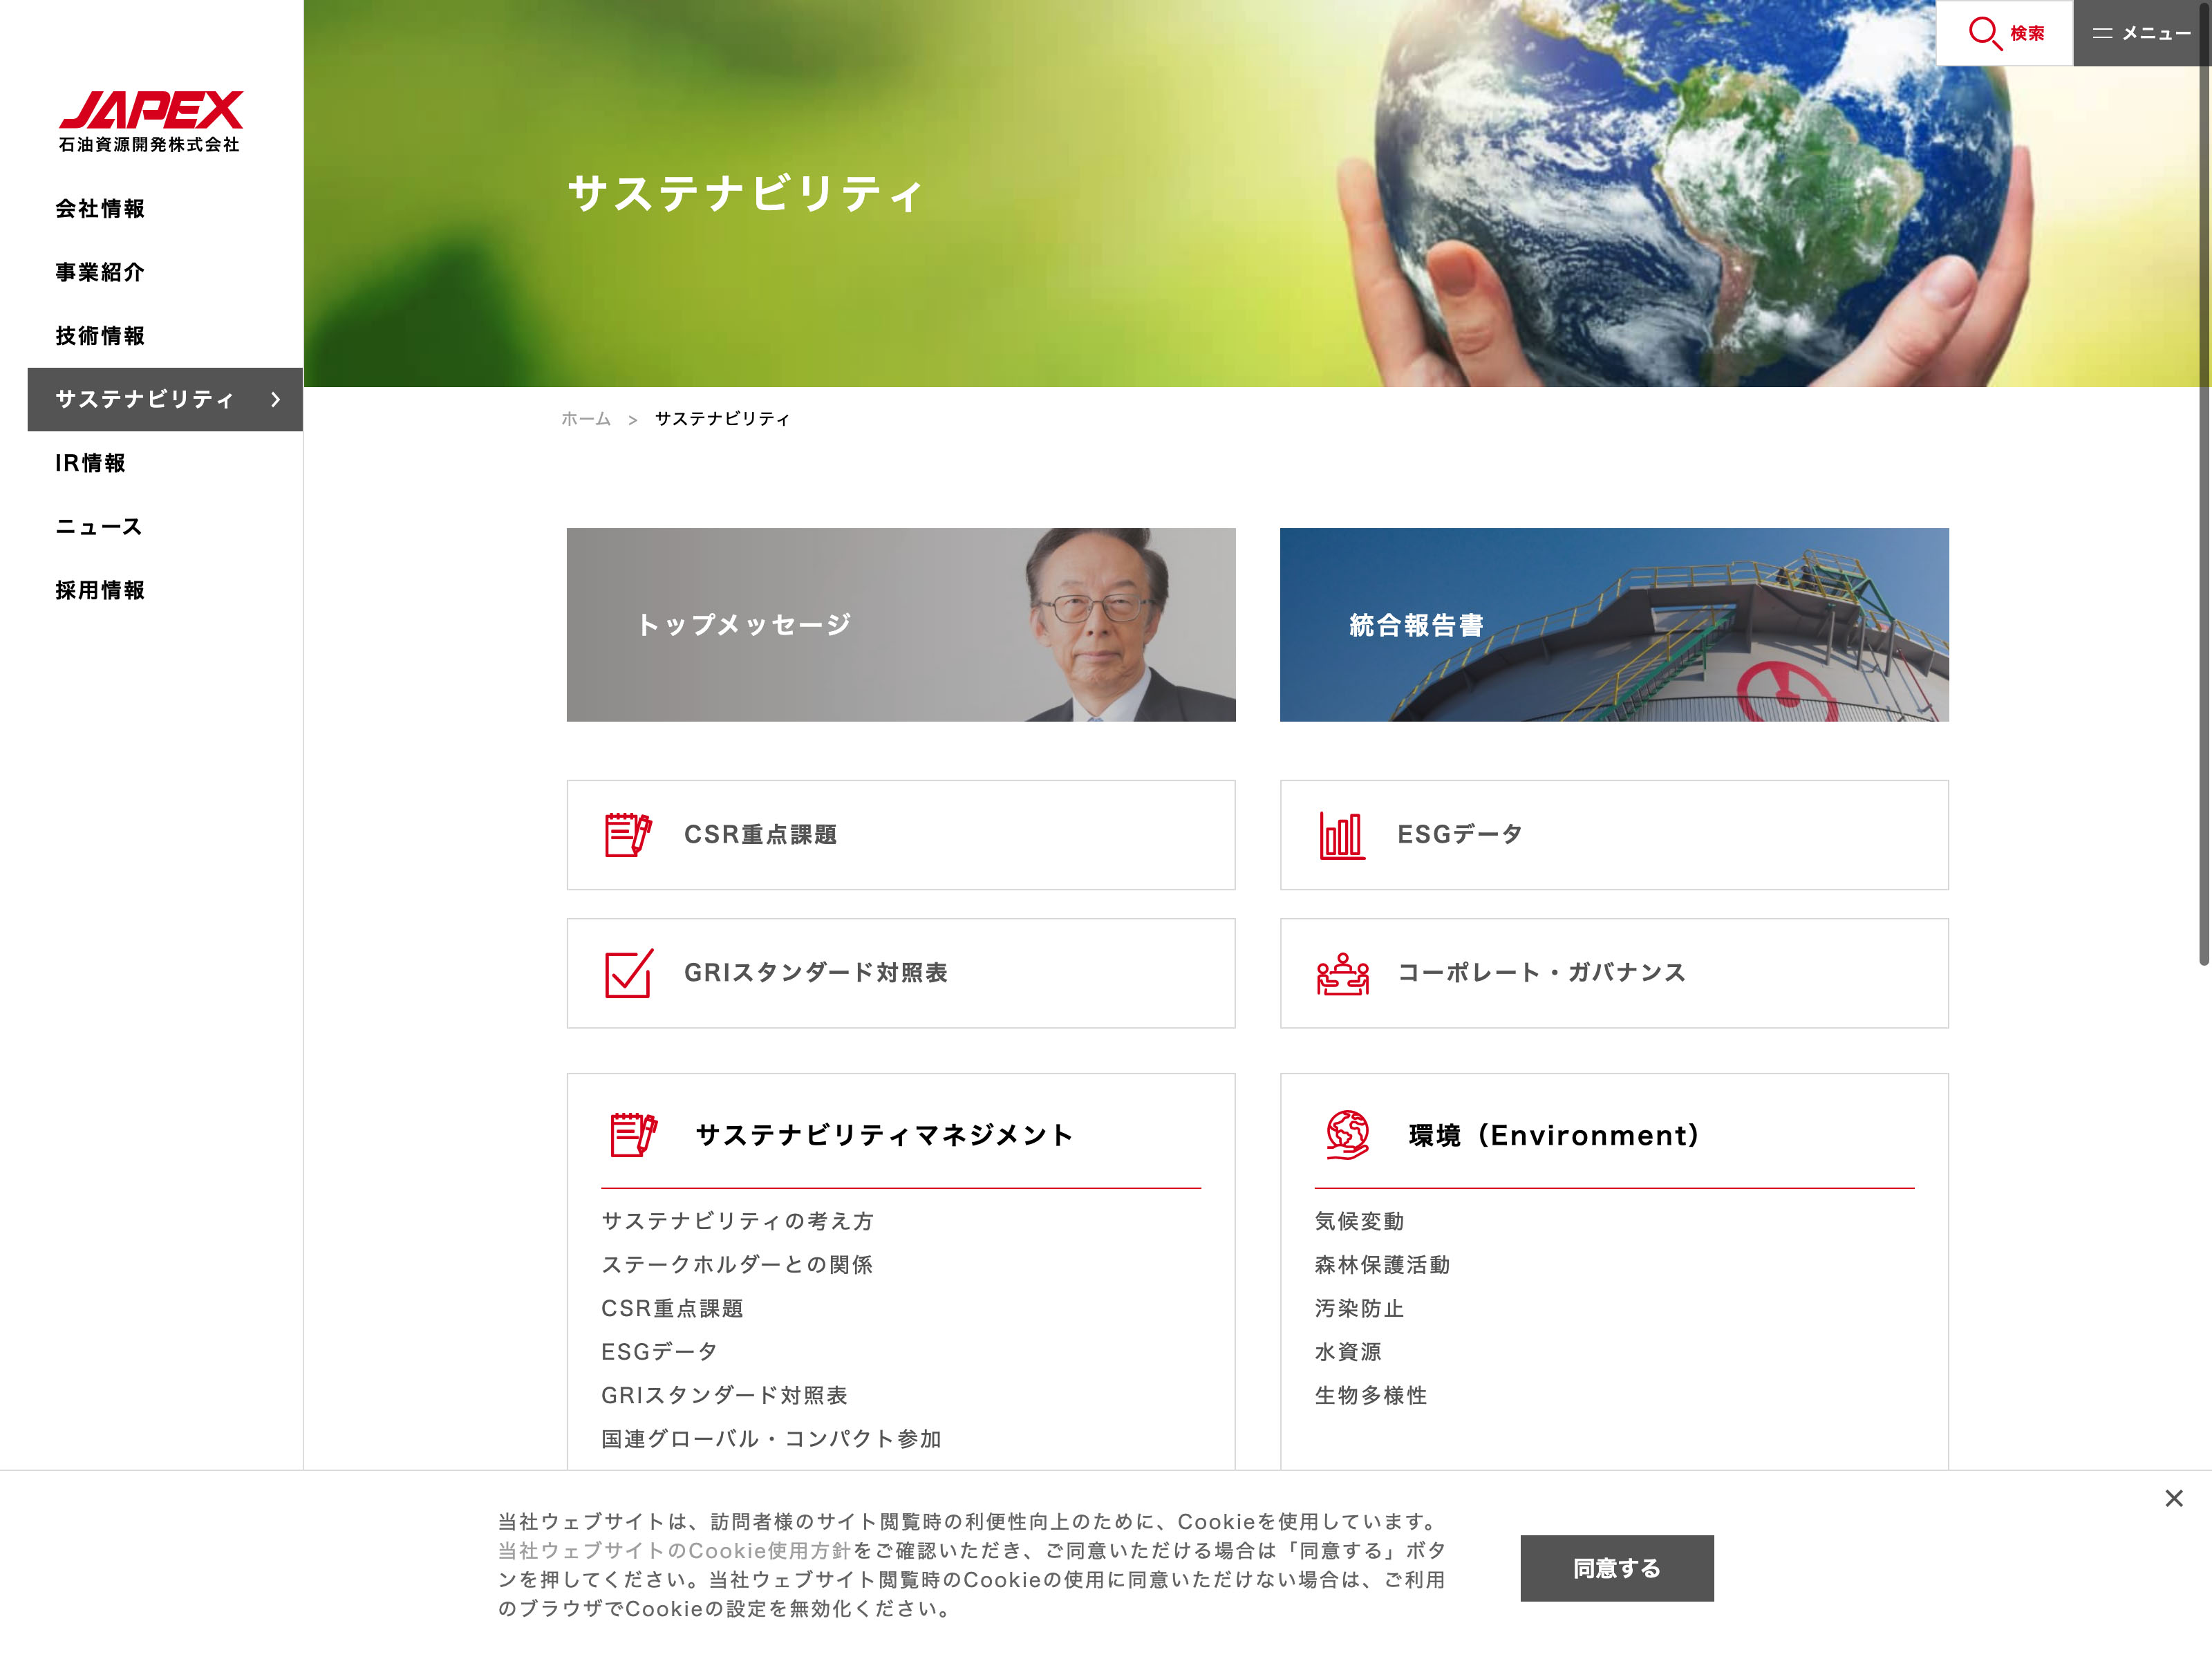Screen dimensions: 2212x1659
Task: Open IR情報 in the sidebar
Action: [x=90, y=463]
